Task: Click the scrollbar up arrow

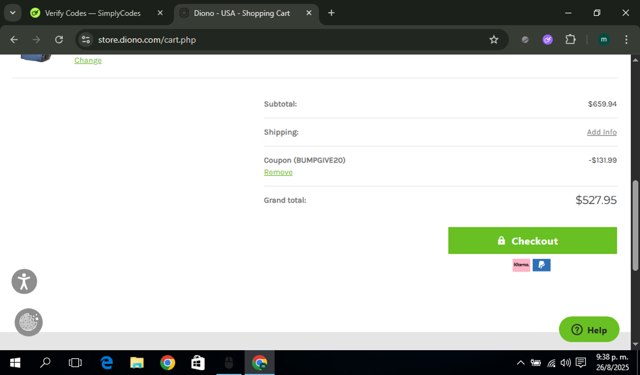Action: 635,60
